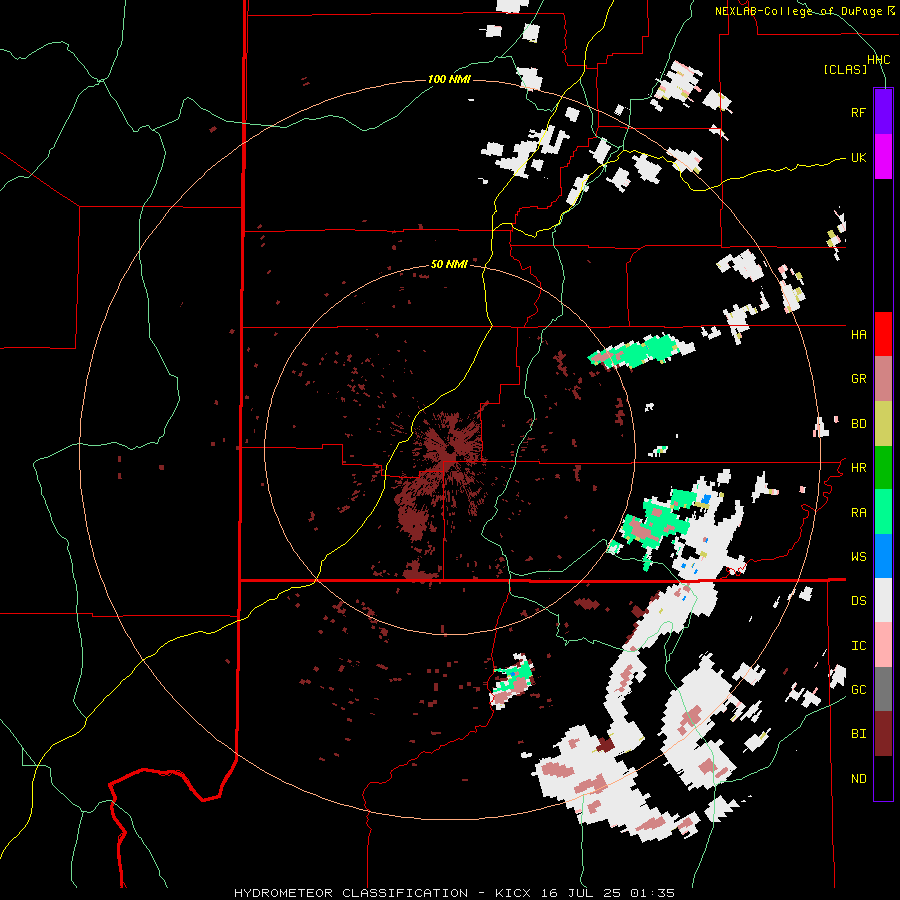Click the [CLAS] legend header
This screenshot has height=900, width=900.
[x=845, y=69]
